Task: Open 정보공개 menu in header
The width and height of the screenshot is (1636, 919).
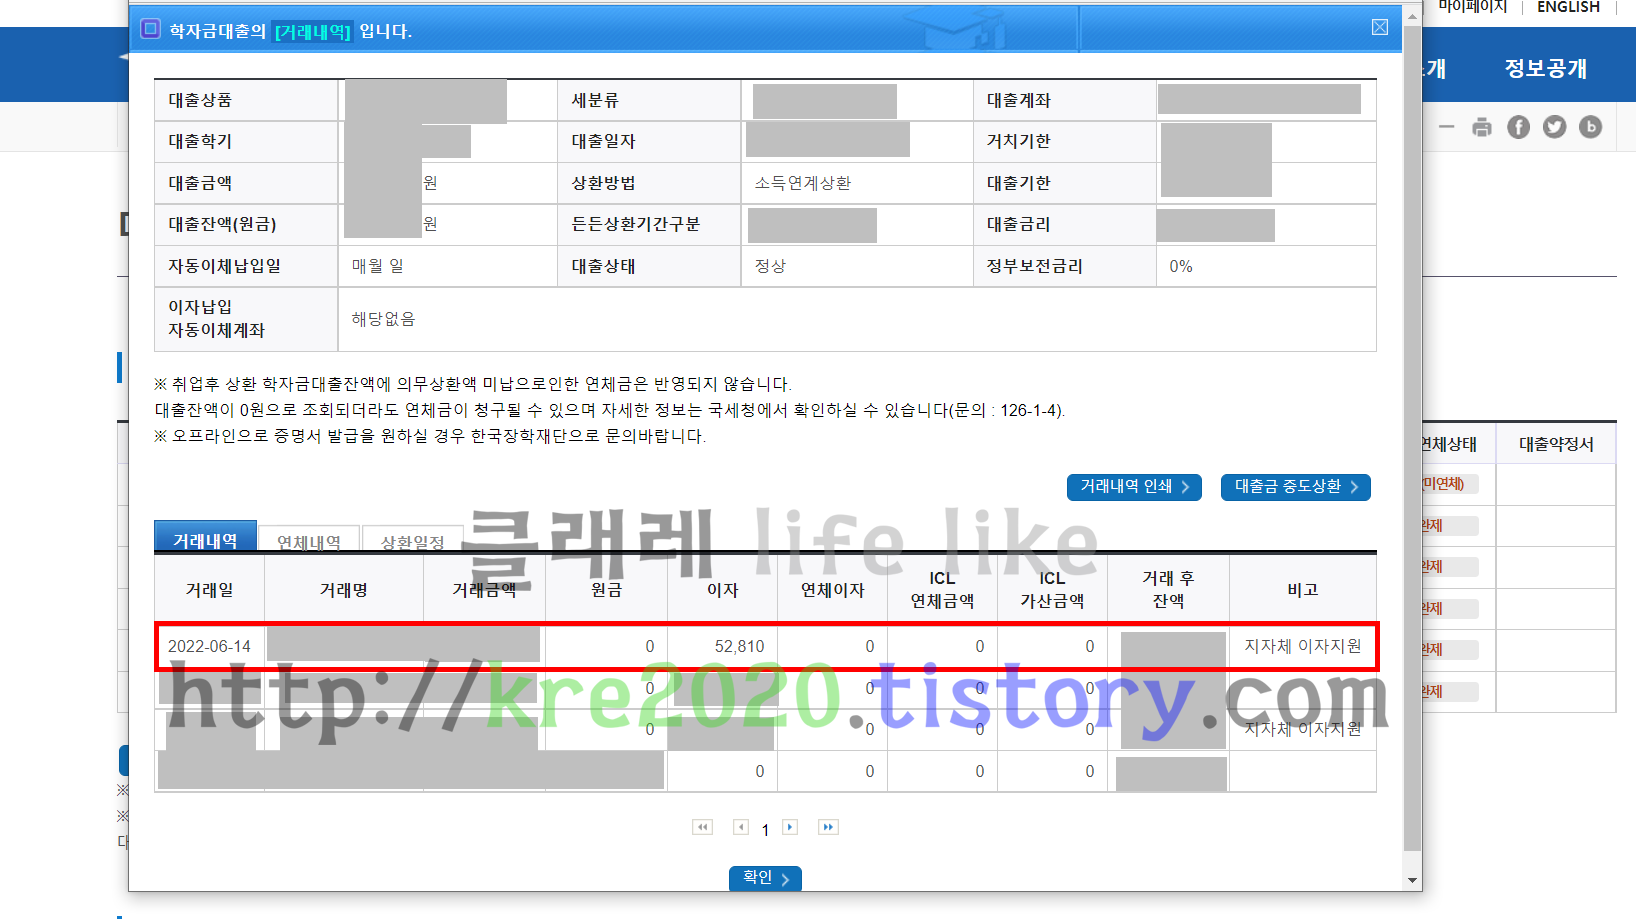Action: [x=1546, y=68]
